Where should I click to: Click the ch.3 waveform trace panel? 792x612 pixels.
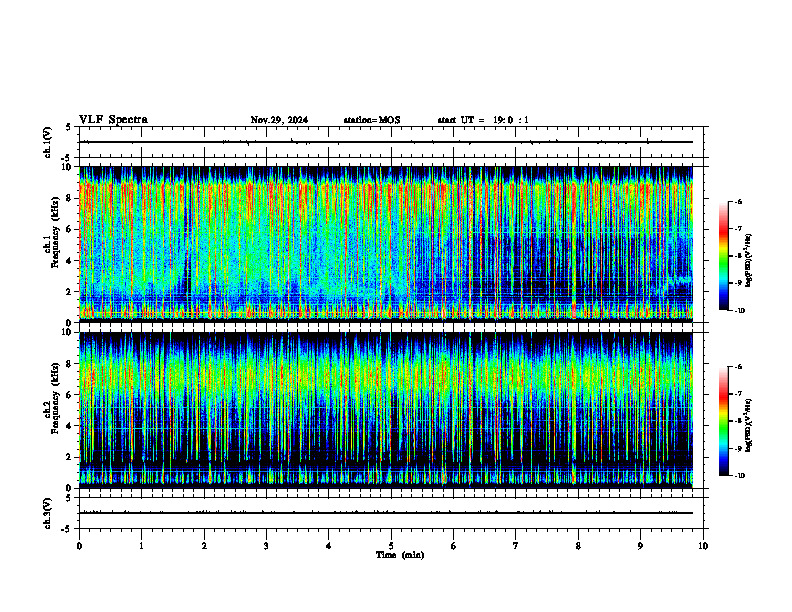coord(391,513)
